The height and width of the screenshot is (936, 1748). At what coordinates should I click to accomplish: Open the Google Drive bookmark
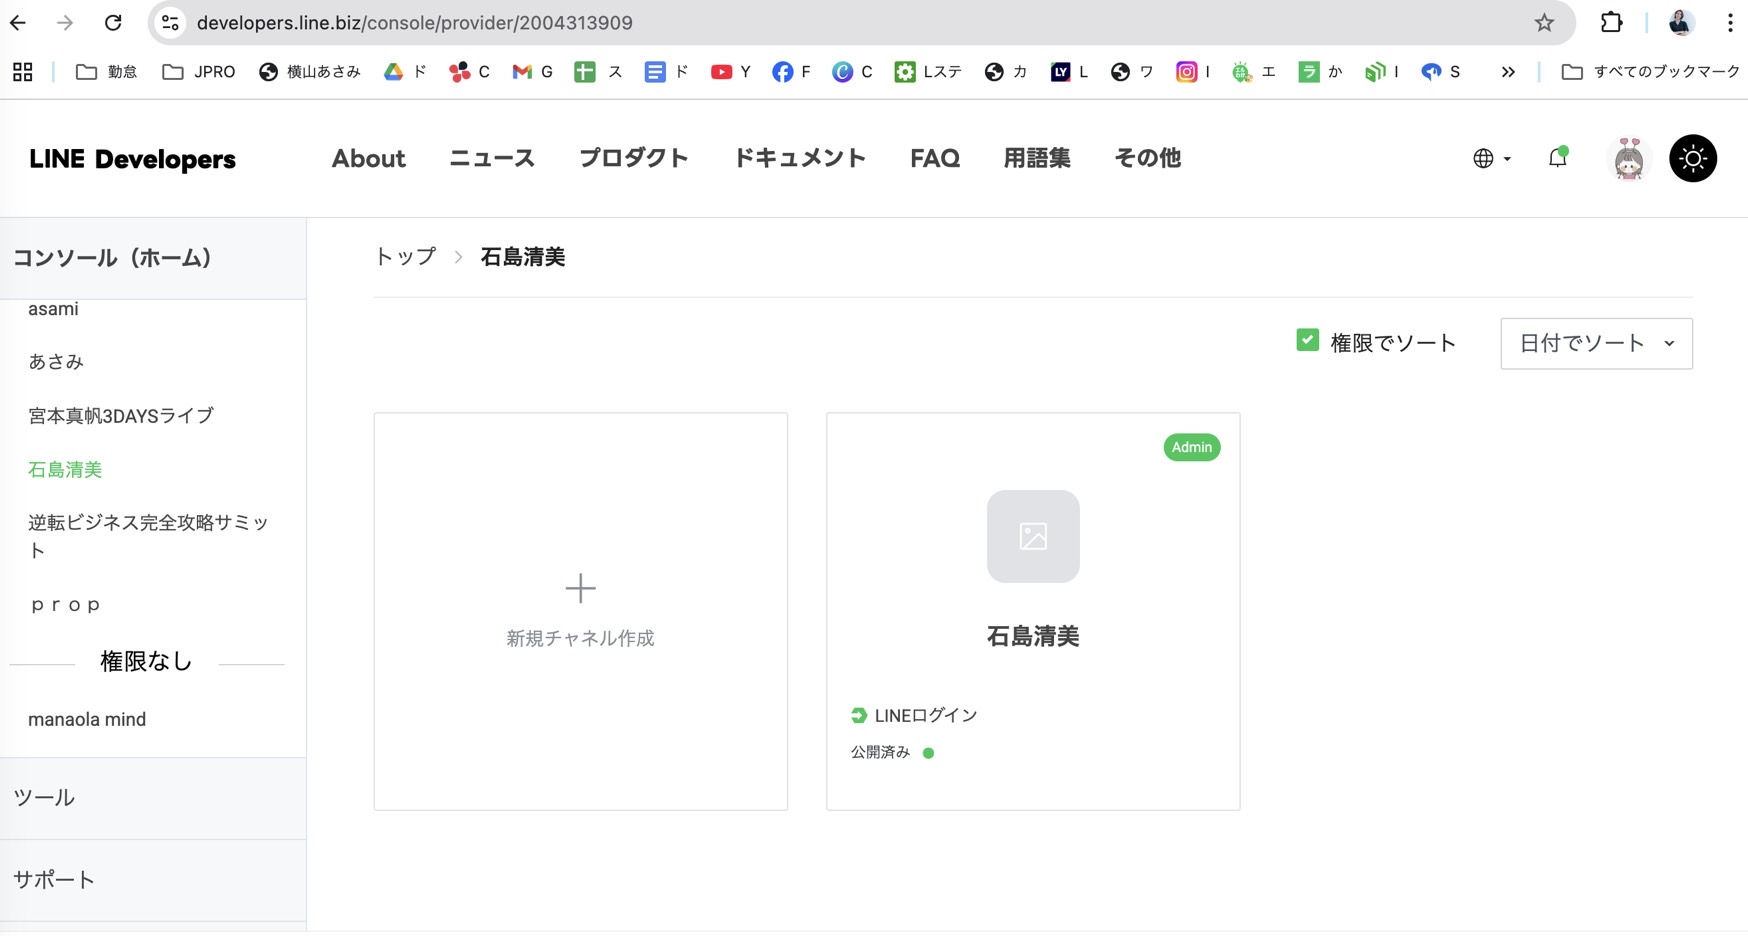pos(405,72)
